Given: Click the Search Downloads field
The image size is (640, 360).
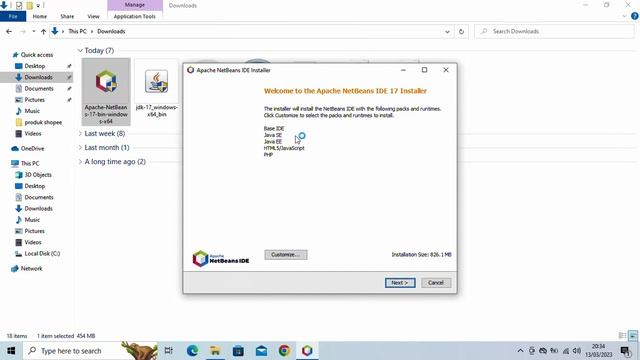Looking at the screenshot, I should point(554,31).
